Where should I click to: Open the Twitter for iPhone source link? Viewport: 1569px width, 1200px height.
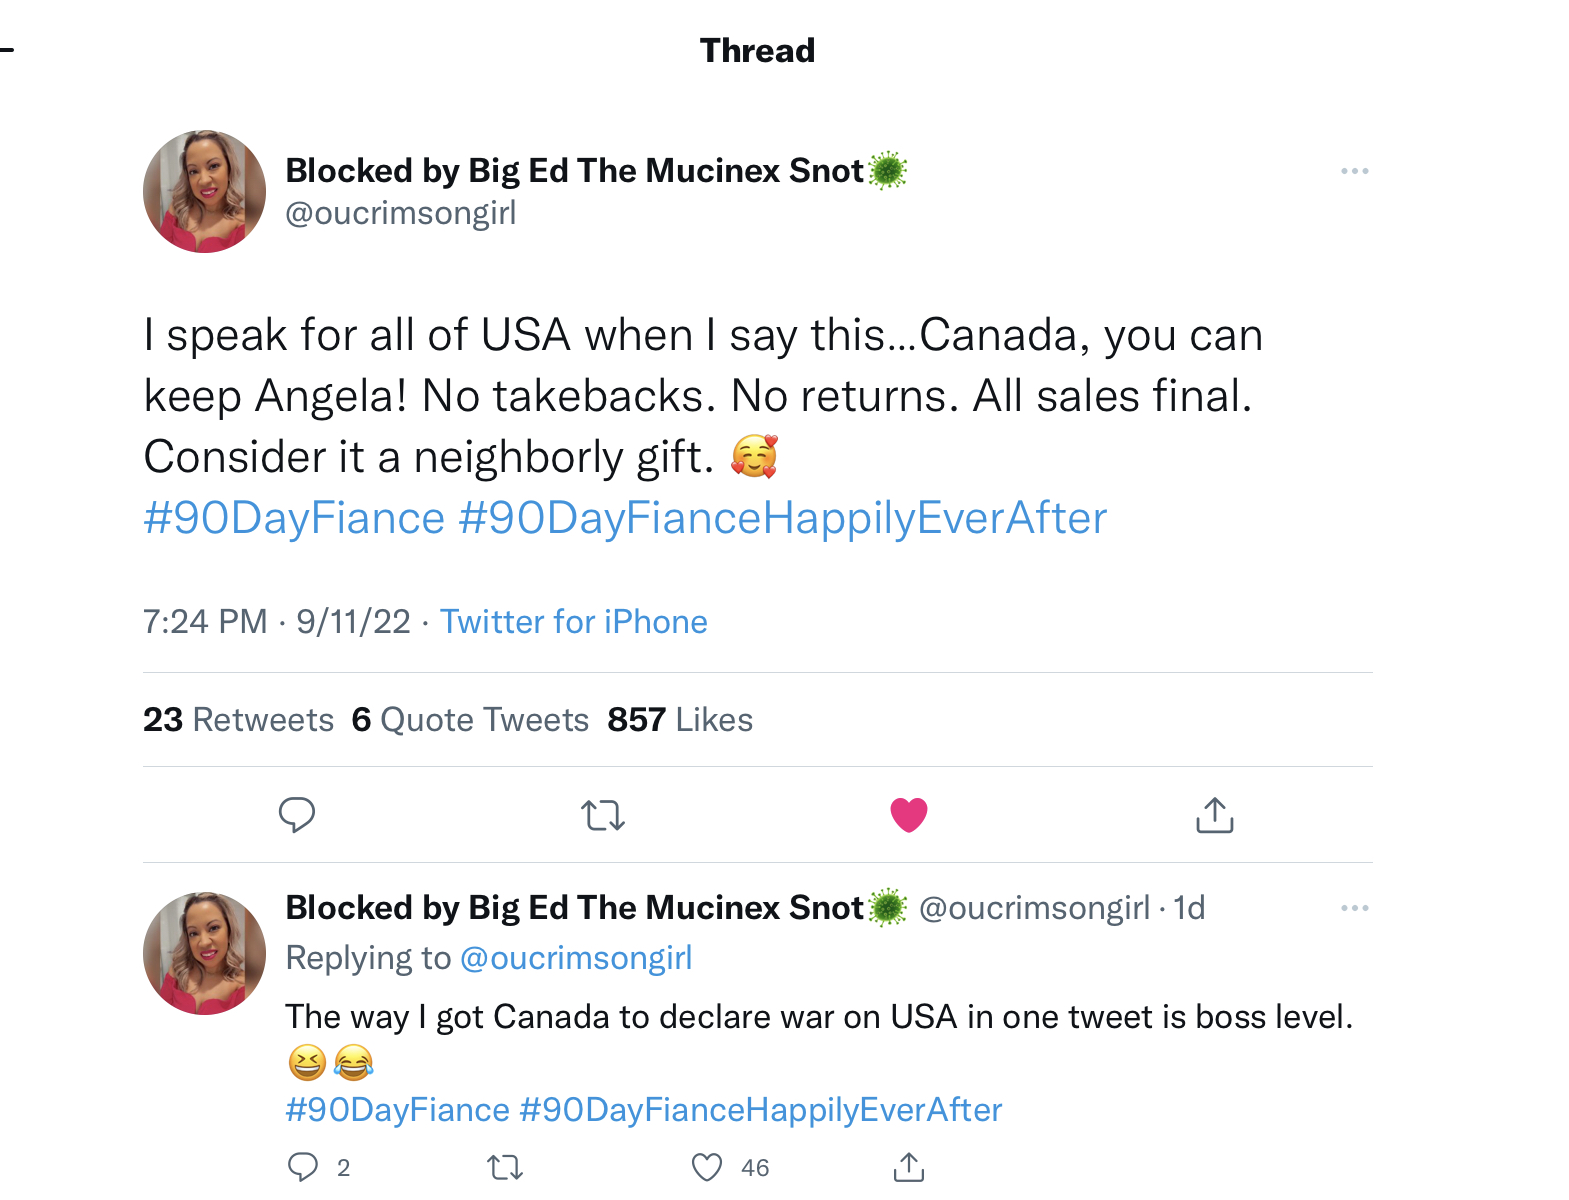tap(573, 622)
